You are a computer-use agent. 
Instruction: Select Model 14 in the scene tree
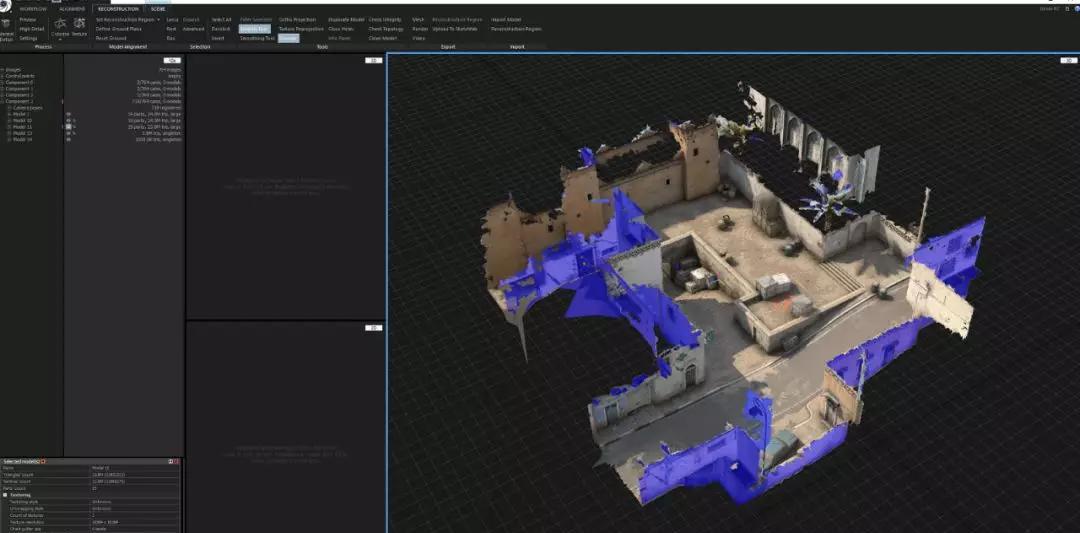23,139
